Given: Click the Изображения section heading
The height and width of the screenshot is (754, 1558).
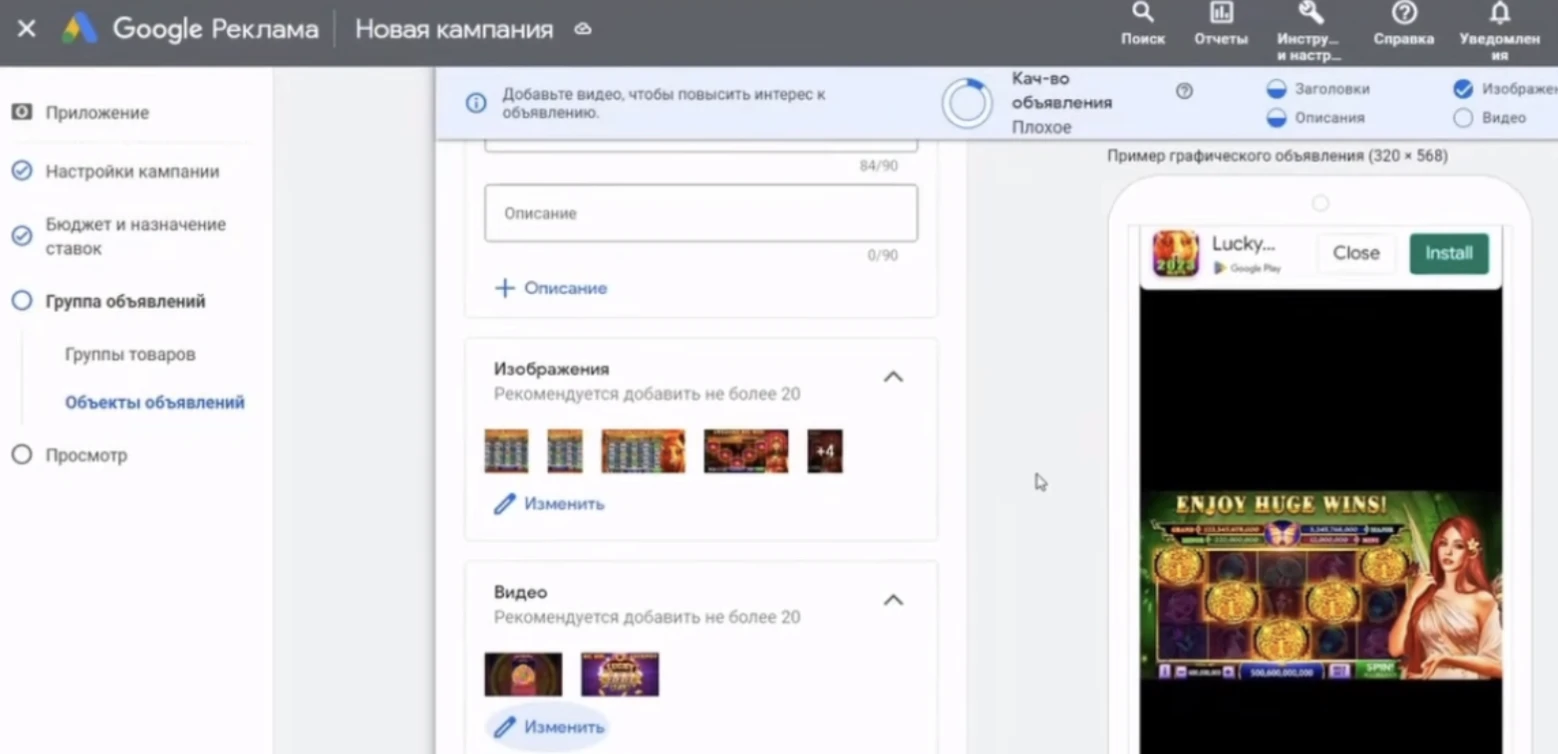Looking at the screenshot, I should 551,369.
